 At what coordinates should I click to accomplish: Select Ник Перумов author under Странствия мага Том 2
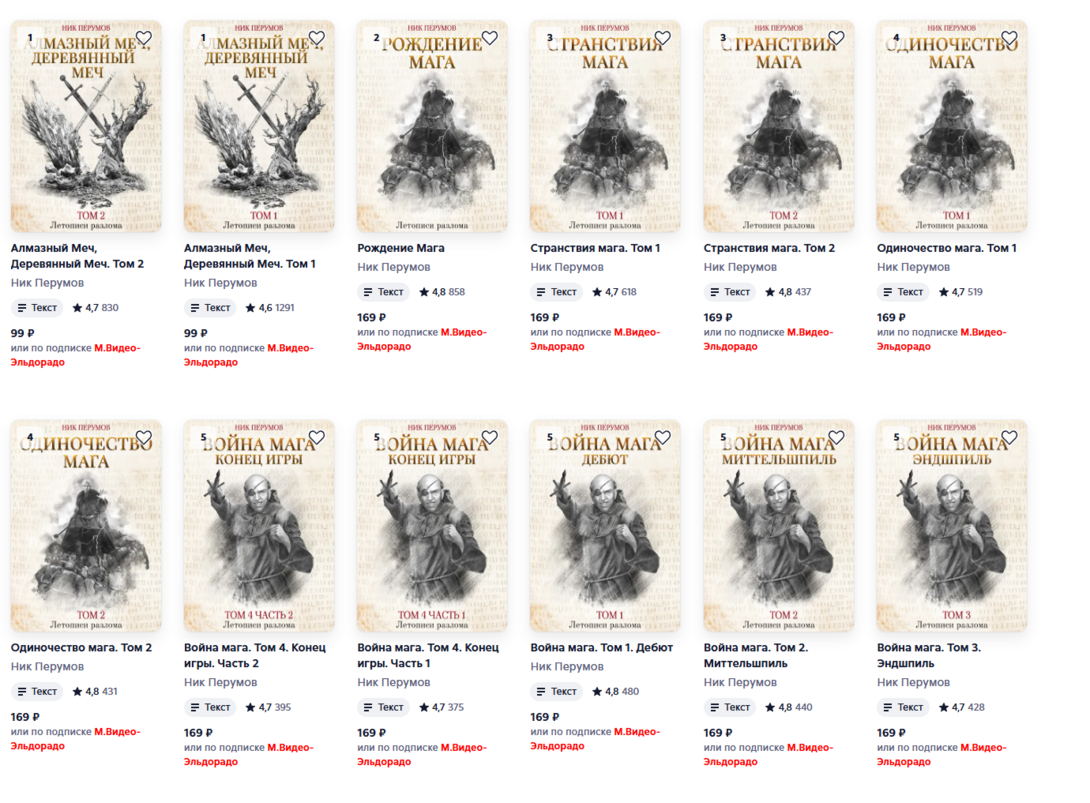740,267
